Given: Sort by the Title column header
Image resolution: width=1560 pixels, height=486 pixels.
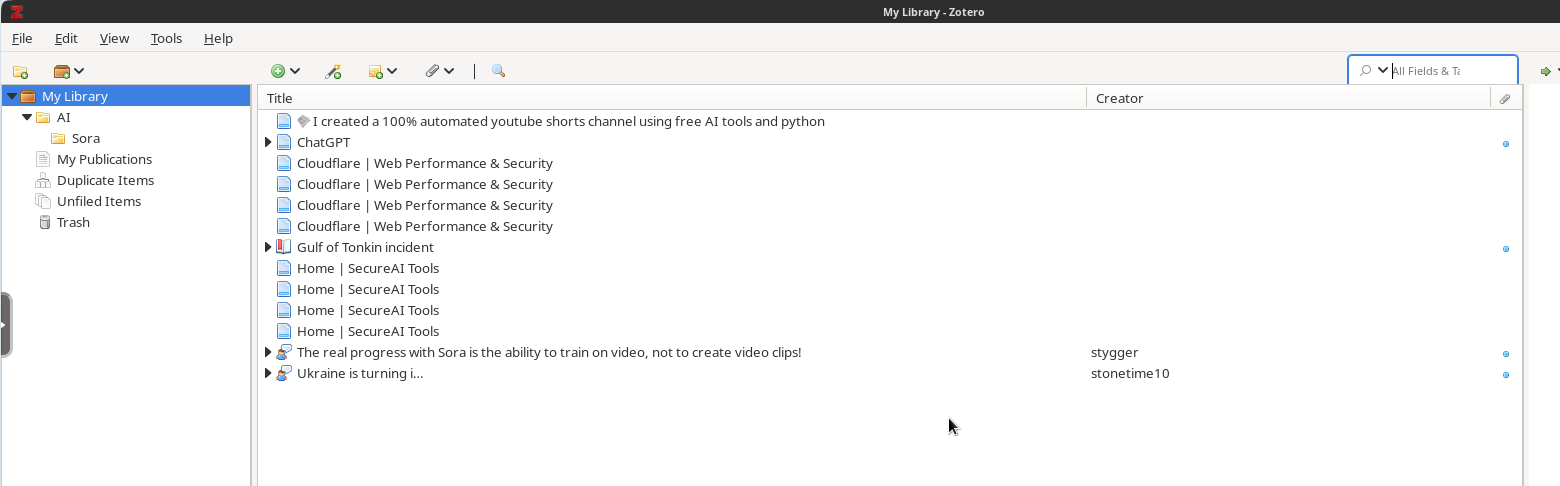Looking at the screenshot, I should 672,98.
